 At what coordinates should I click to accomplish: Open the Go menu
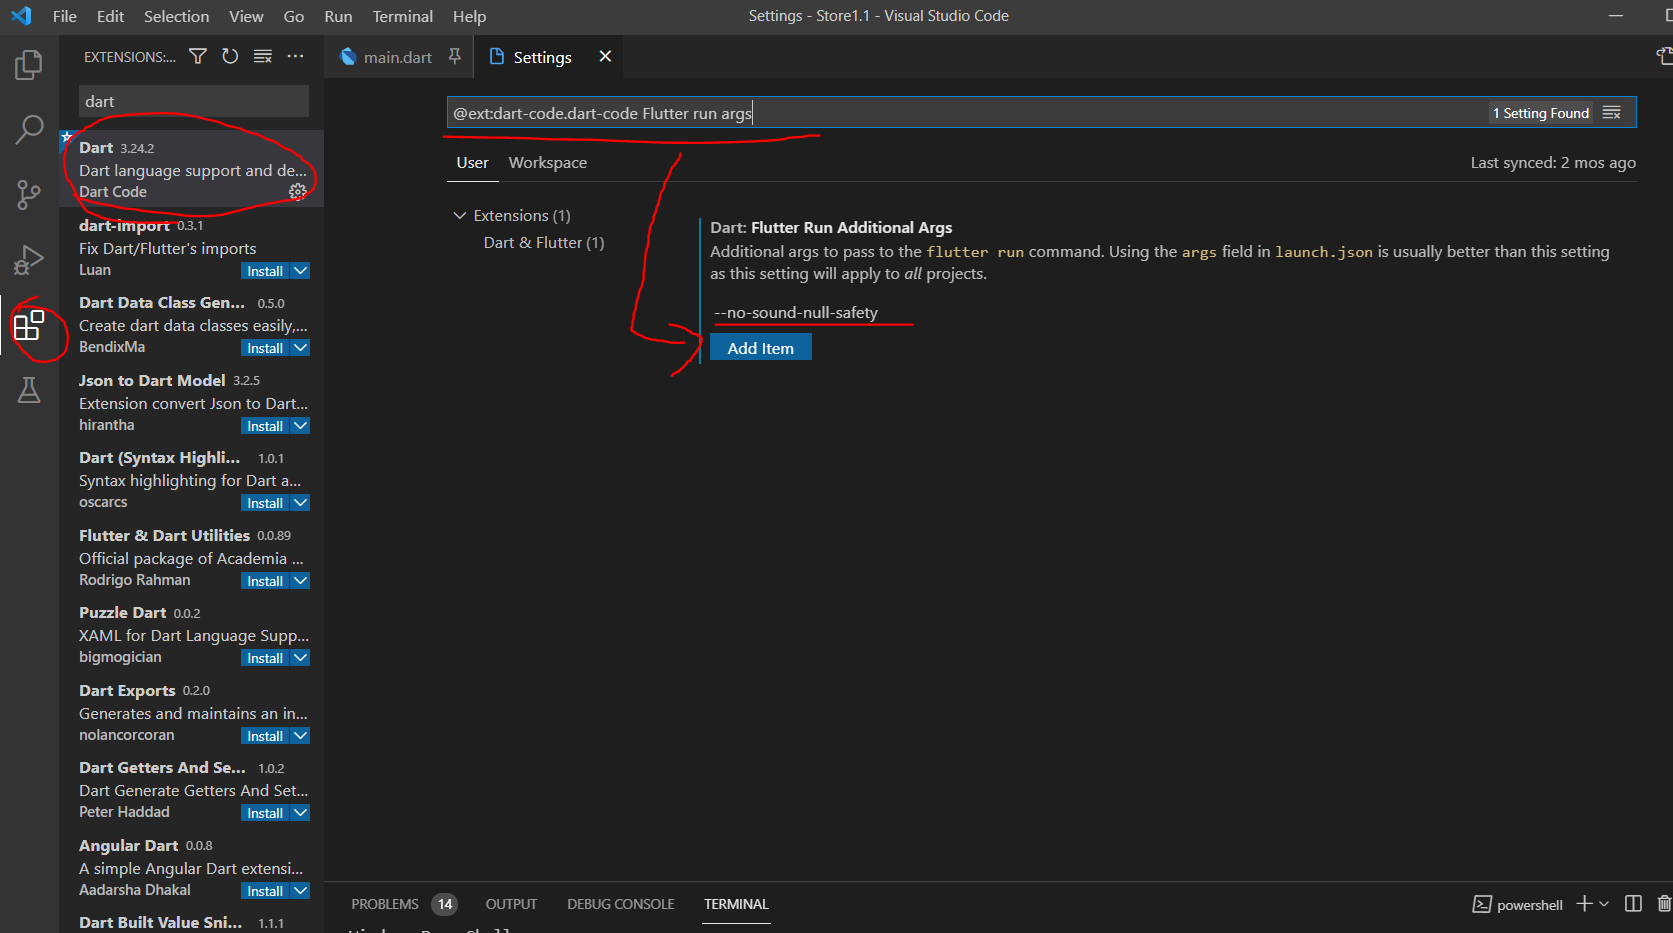coord(294,16)
